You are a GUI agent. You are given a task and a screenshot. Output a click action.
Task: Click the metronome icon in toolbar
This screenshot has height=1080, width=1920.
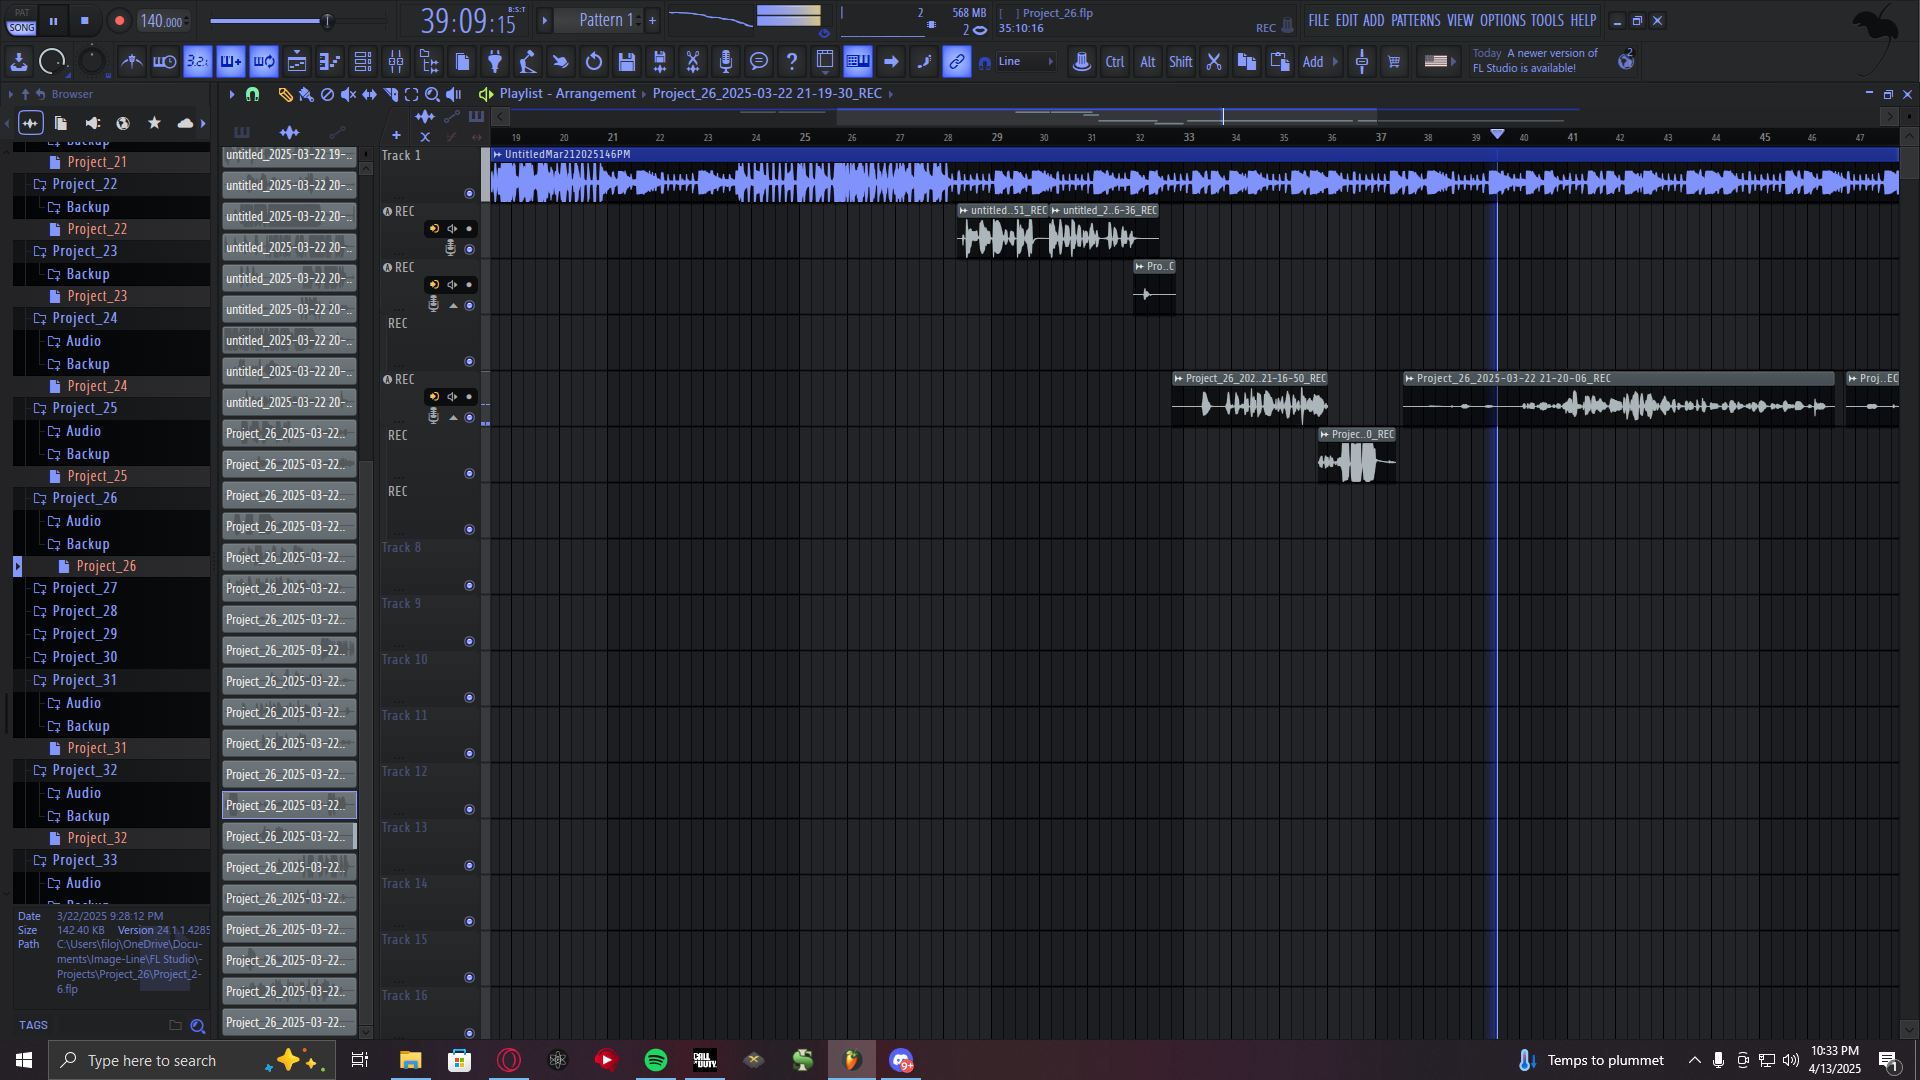[x=131, y=62]
